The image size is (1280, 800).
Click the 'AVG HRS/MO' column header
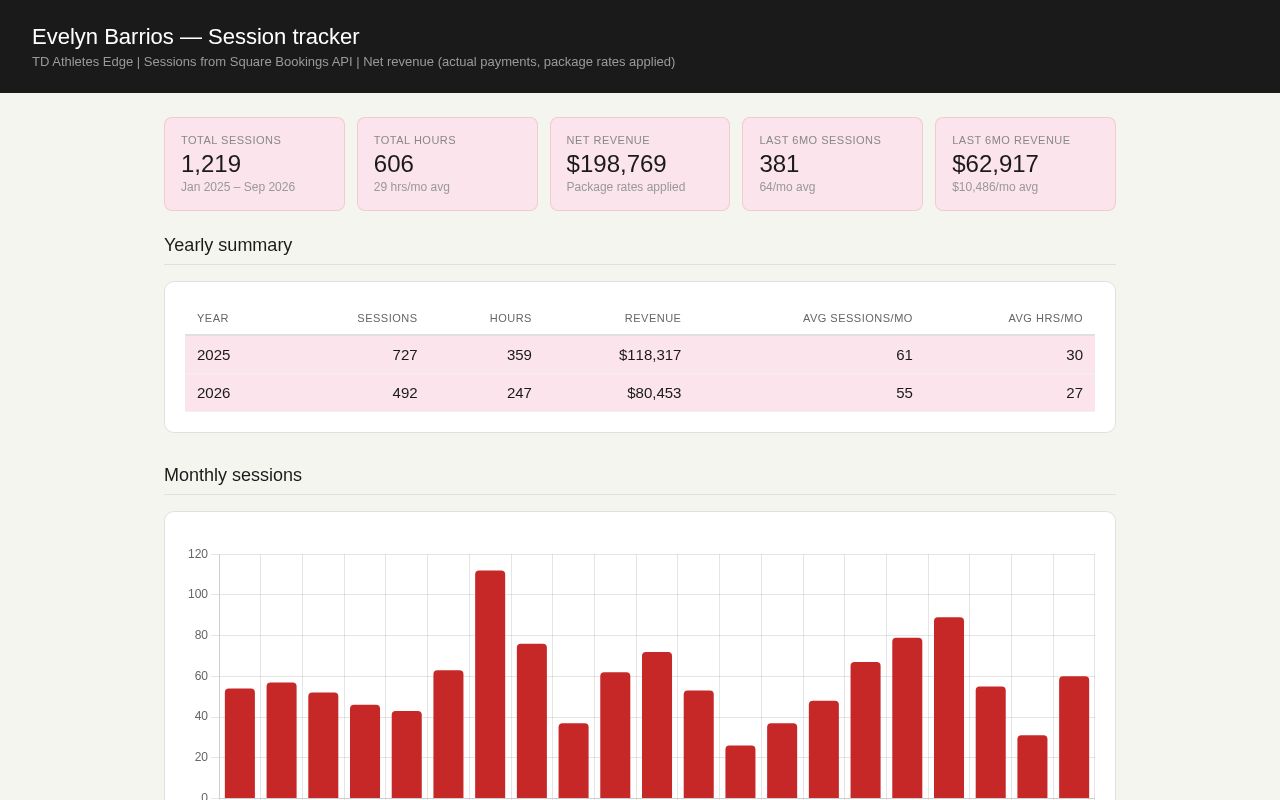tap(1045, 318)
